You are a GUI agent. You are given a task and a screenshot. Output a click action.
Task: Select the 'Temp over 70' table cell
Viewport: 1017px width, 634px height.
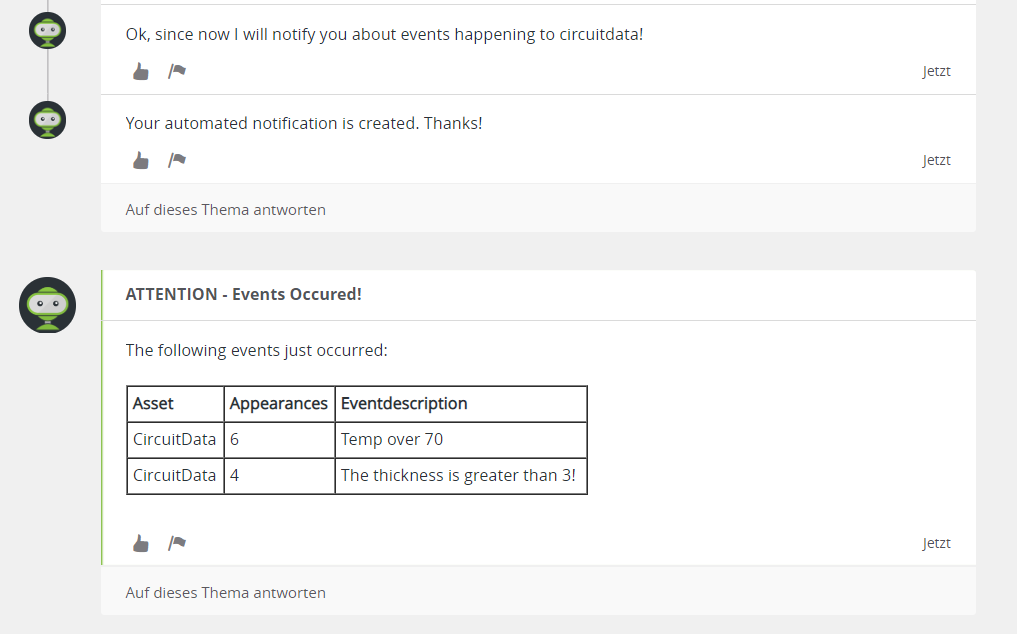point(392,439)
